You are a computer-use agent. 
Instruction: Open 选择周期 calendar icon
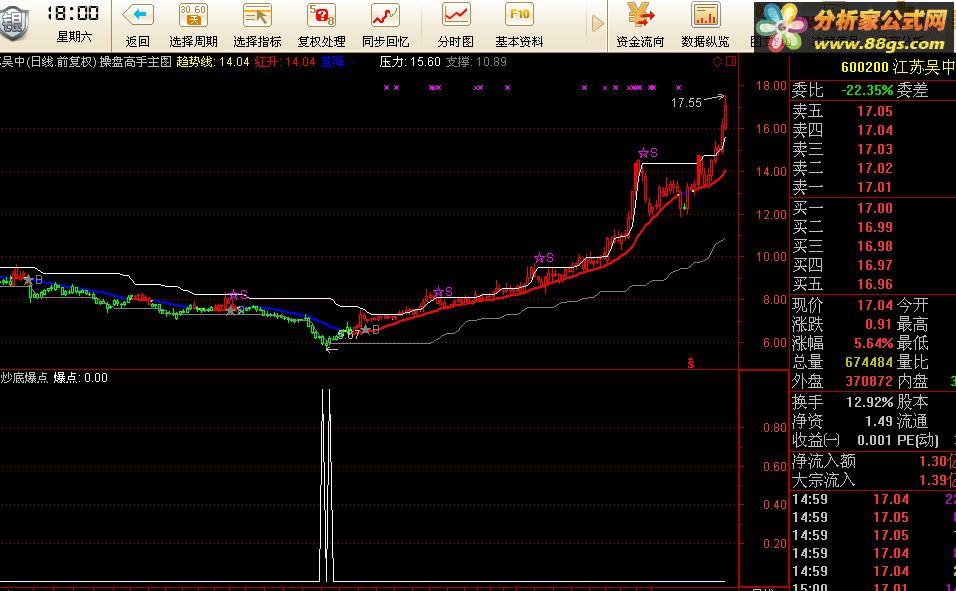point(193,15)
